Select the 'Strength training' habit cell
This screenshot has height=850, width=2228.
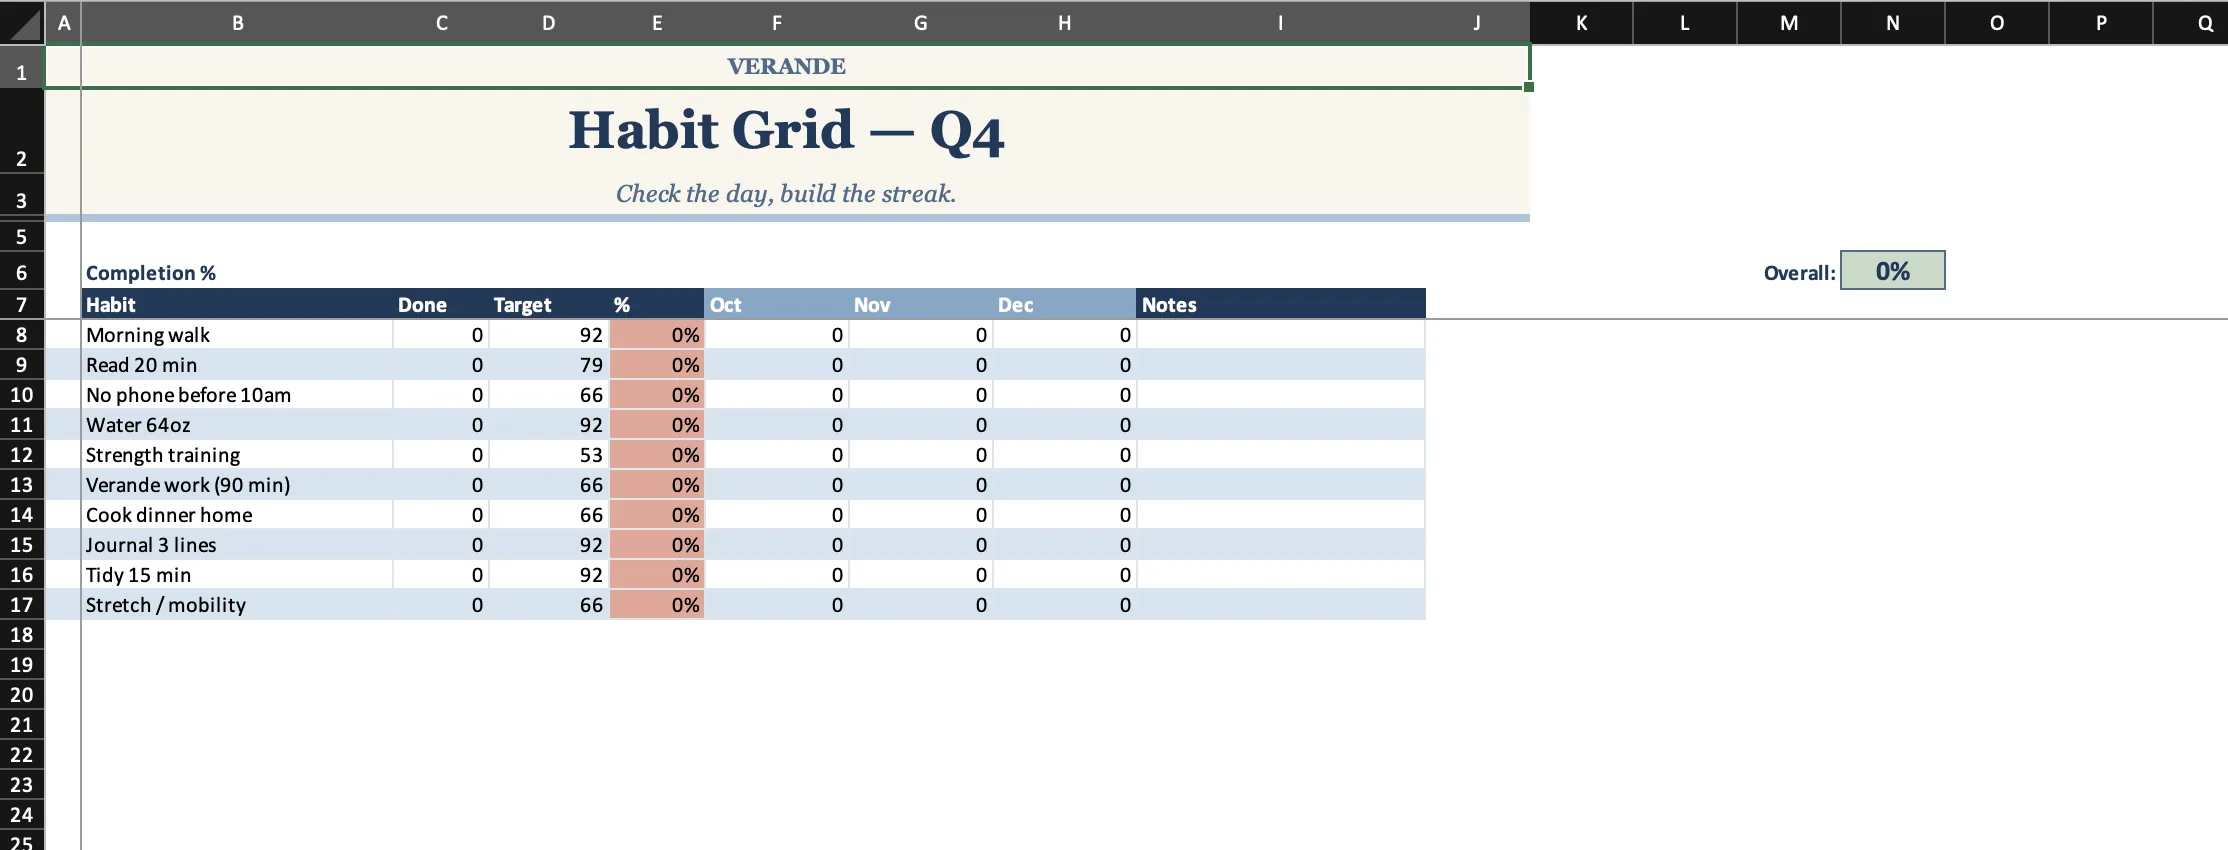point(238,454)
